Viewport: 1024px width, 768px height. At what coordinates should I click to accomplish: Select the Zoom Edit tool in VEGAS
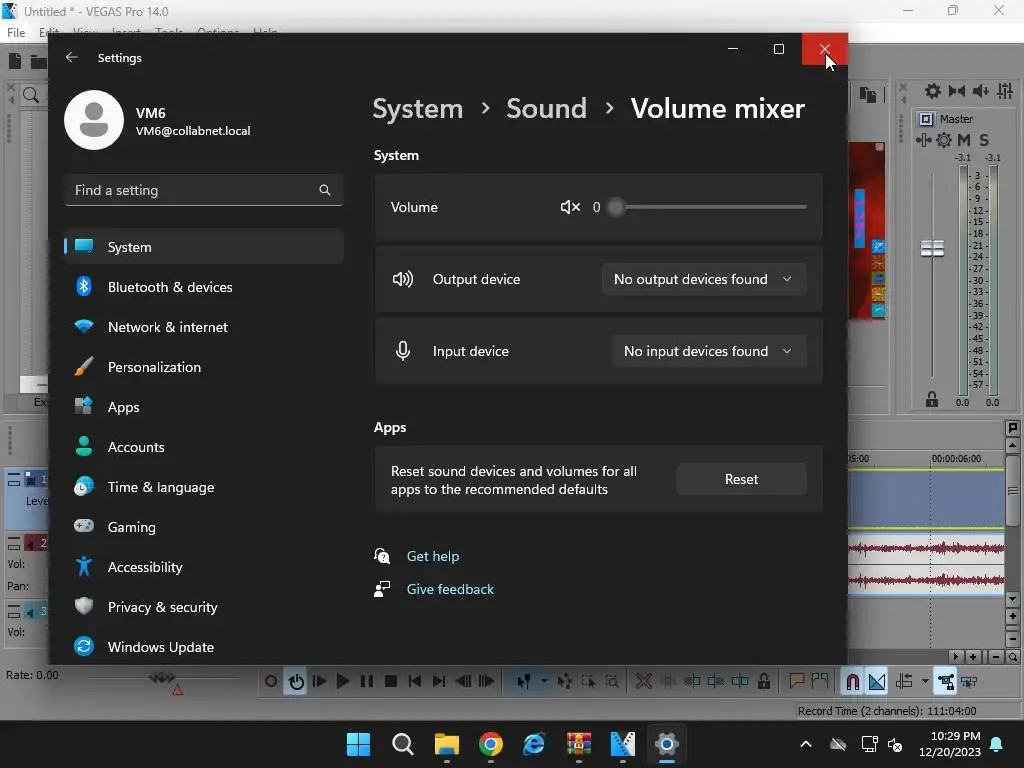point(612,681)
